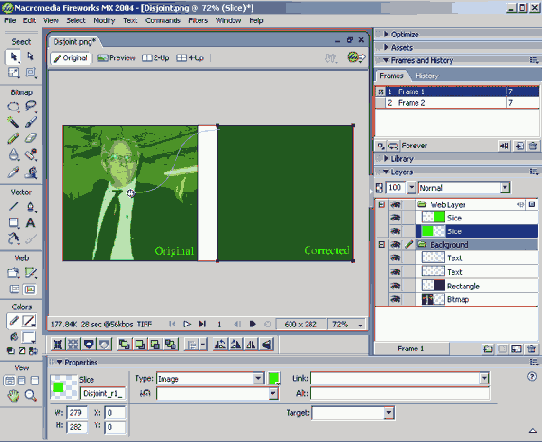Screen dimensions: 542x442
Task: Open the Commands menu
Action: (x=163, y=20)
